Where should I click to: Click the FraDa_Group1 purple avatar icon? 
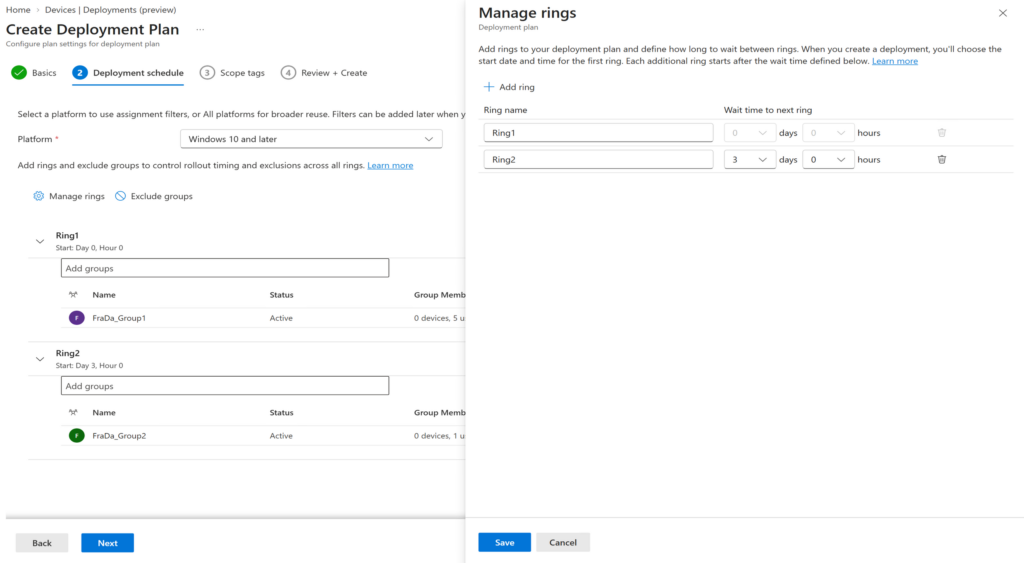point(76,318)
